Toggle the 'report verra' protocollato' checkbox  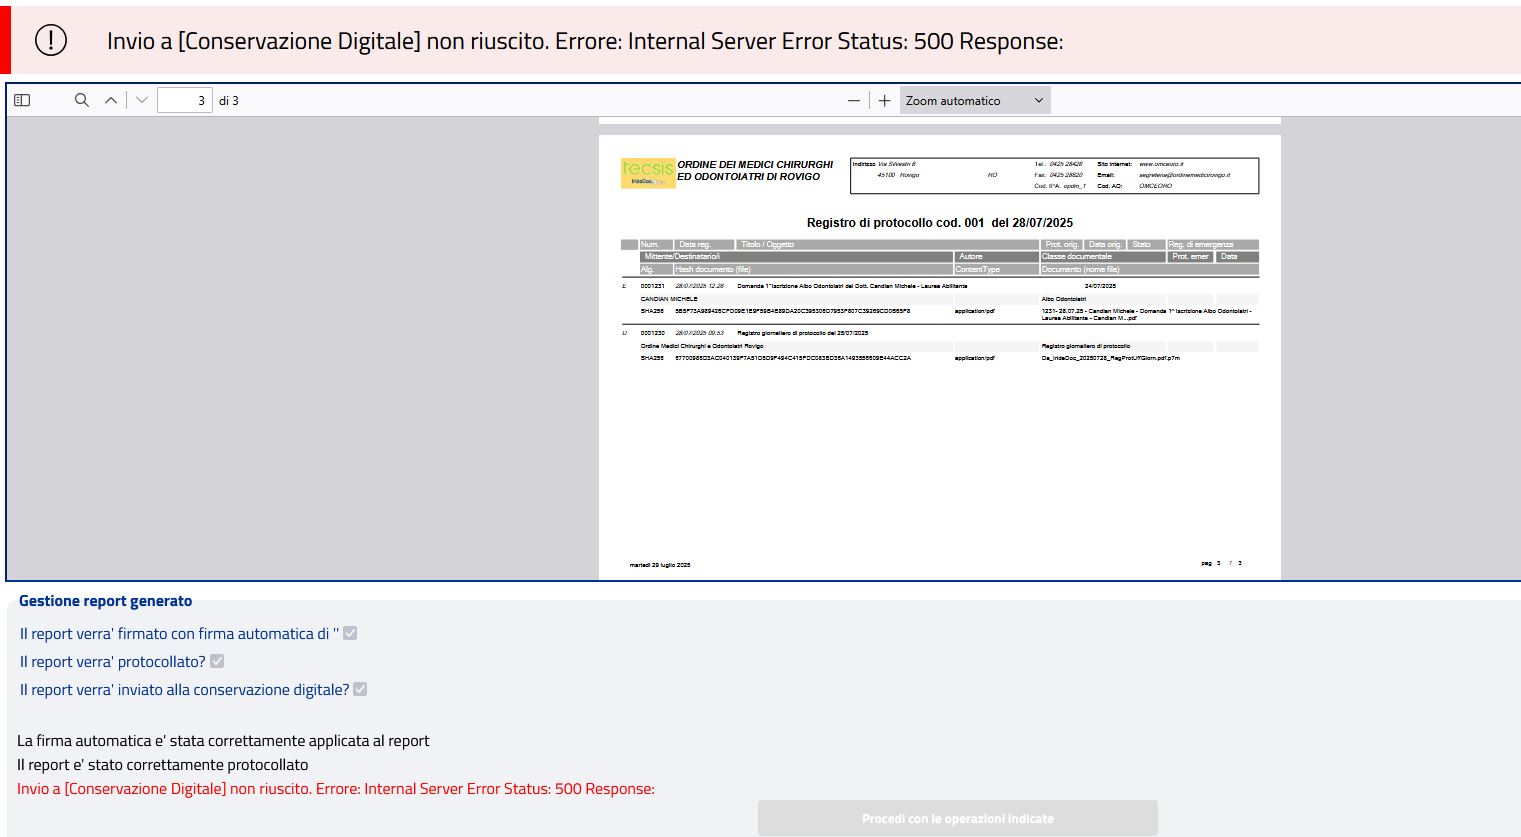point(217,661)
